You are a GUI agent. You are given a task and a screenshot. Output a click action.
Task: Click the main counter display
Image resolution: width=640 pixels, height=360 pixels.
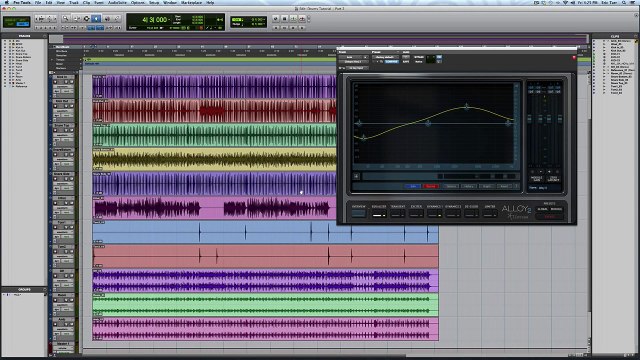pos(155,19)
